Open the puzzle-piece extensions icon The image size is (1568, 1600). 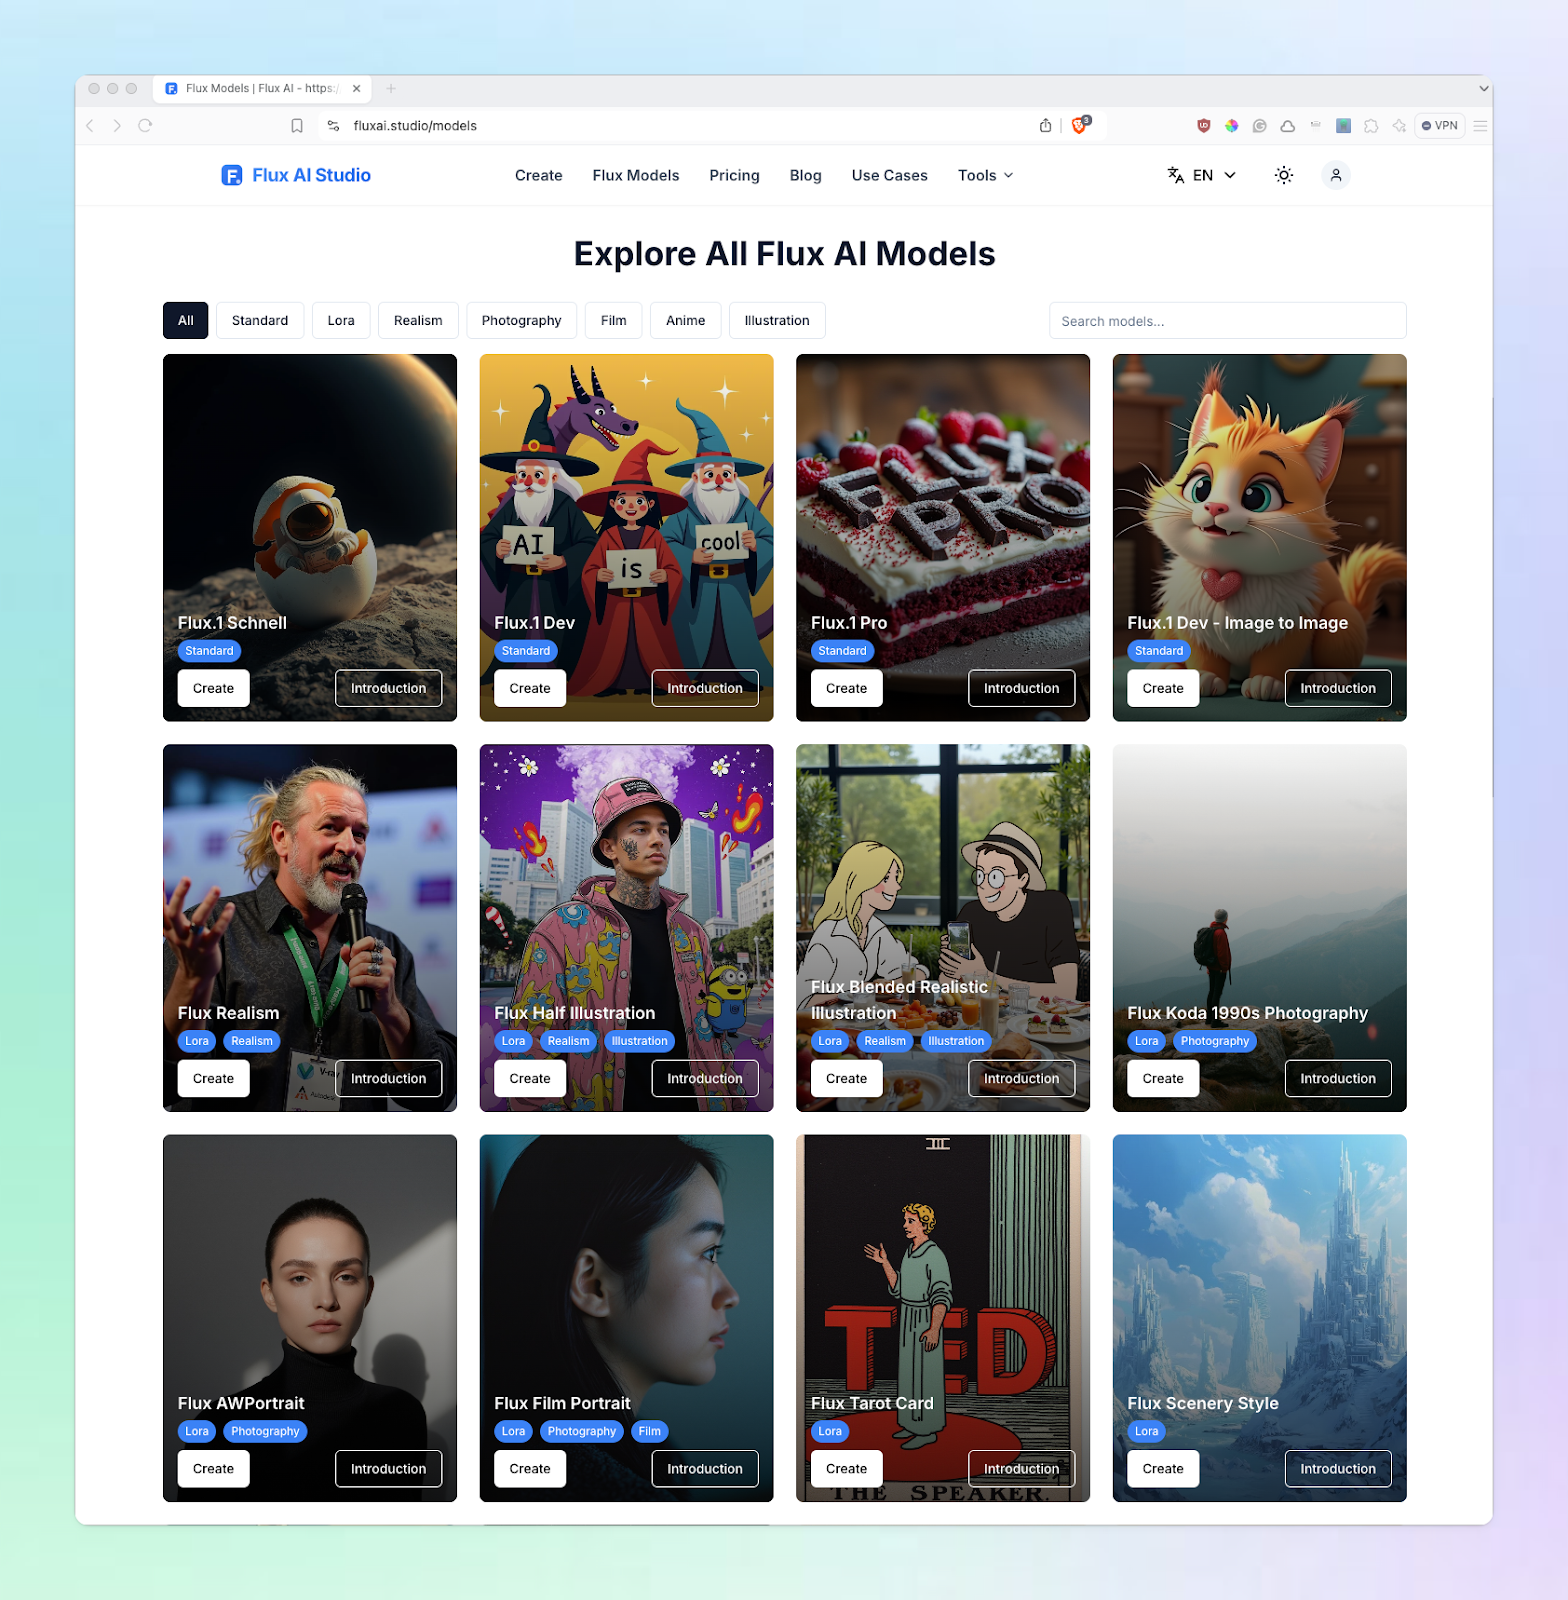[x=1371, y=125]
